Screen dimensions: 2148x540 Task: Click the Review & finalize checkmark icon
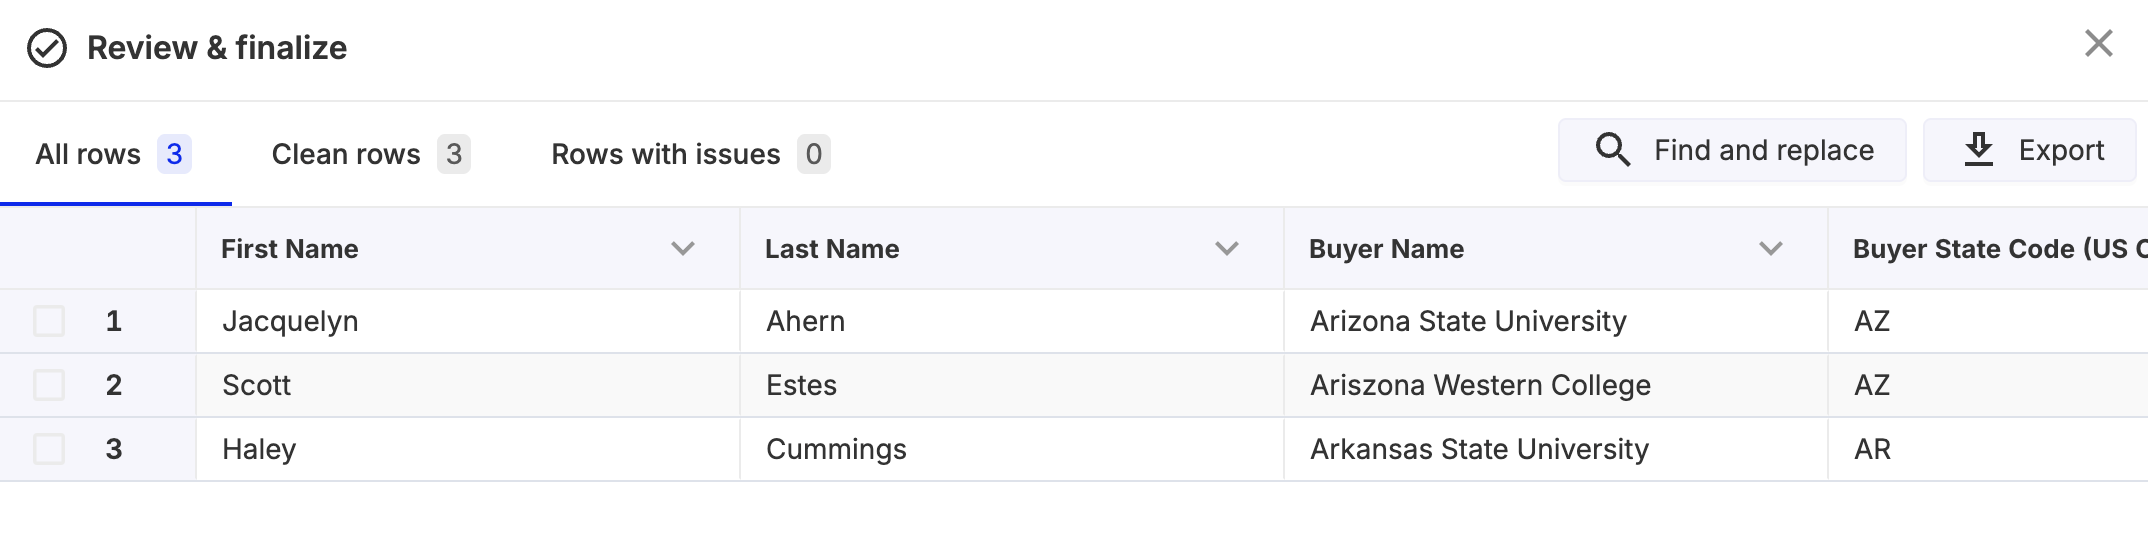(x=47, y=48)
